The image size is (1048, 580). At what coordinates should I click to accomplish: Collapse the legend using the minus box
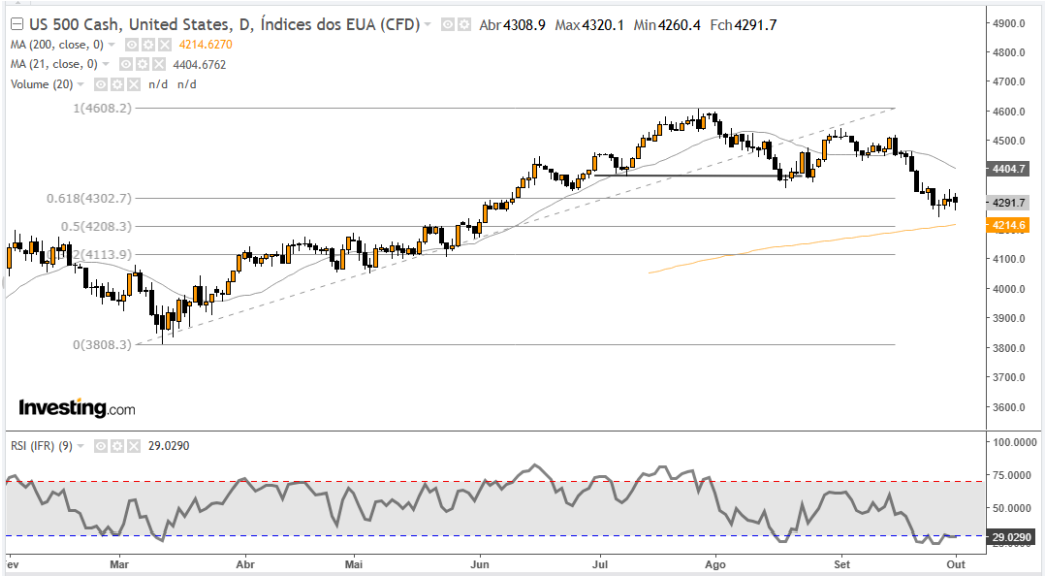15,24
